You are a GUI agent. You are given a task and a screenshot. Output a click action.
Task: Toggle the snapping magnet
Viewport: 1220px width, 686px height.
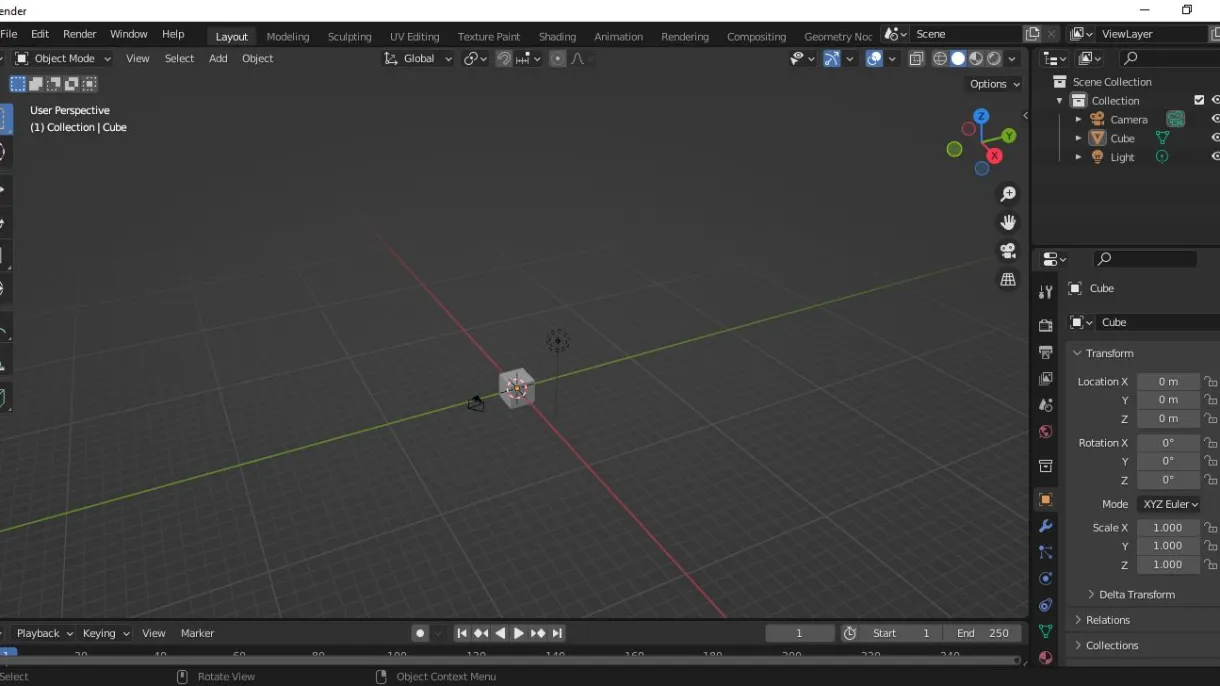pos(505,59)
